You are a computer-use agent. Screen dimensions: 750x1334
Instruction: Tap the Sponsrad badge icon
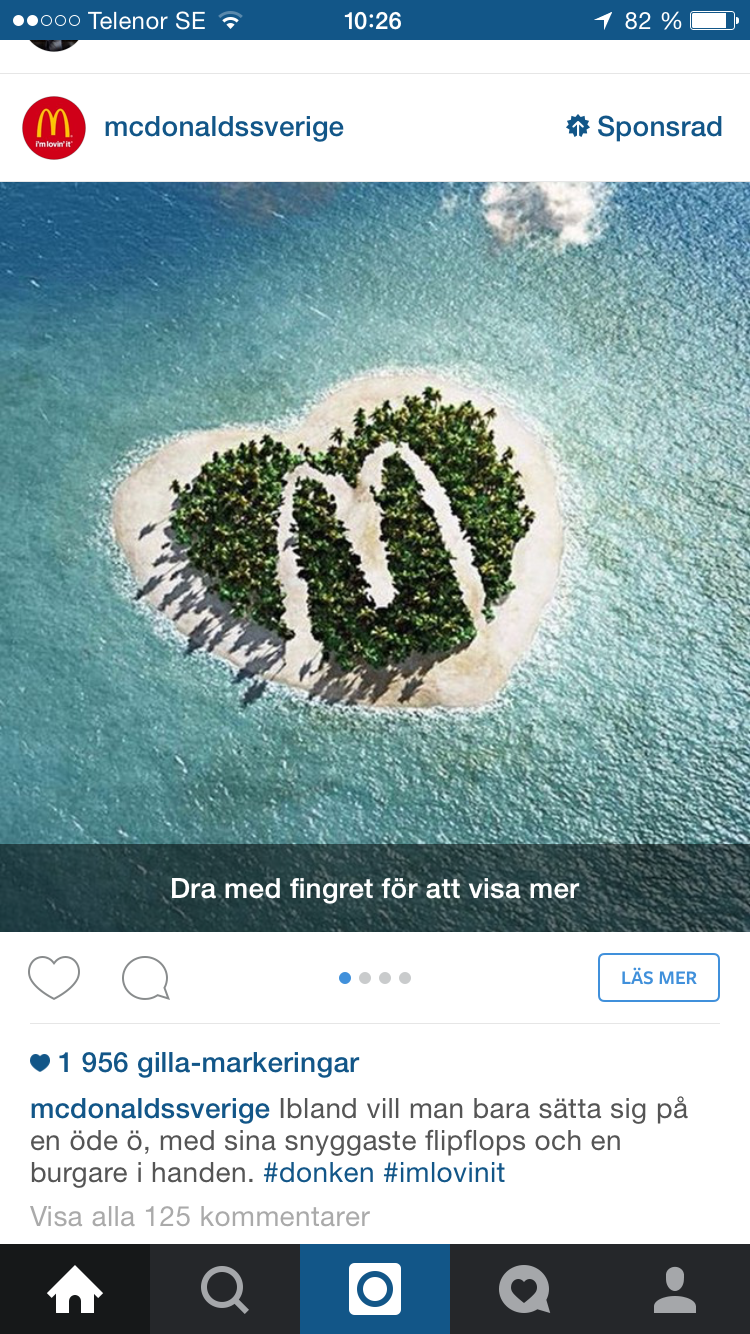577,127
